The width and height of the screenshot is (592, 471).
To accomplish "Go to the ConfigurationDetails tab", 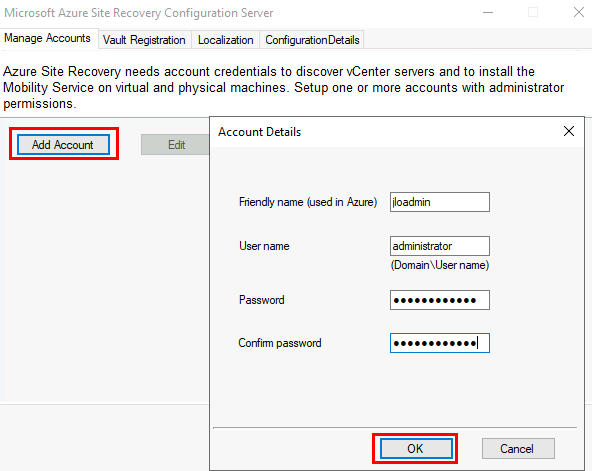I will pyautogui.click(x=312, y=40).
